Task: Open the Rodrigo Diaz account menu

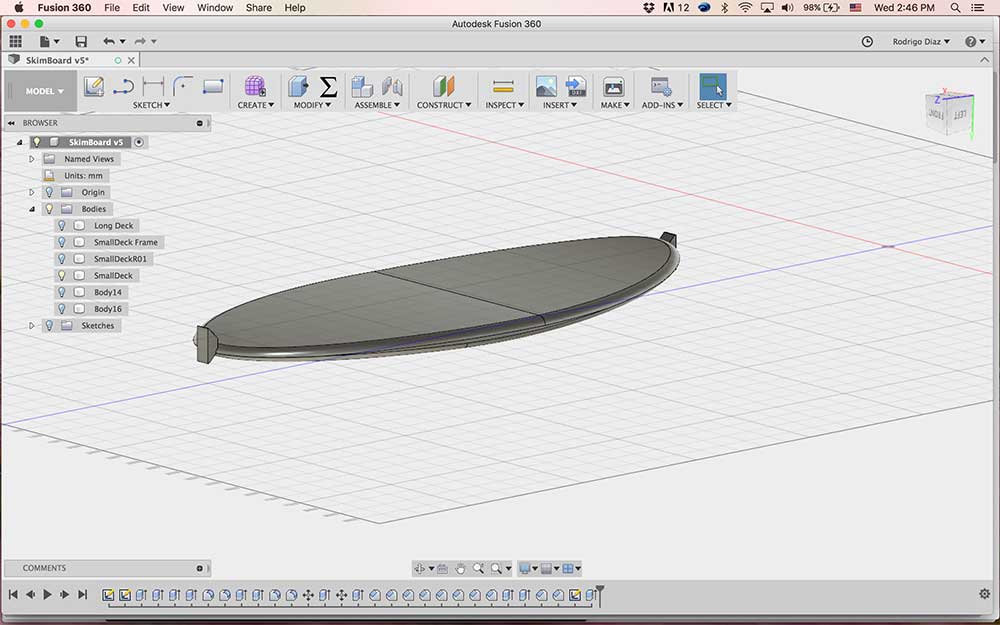Action: coord(921,41)
